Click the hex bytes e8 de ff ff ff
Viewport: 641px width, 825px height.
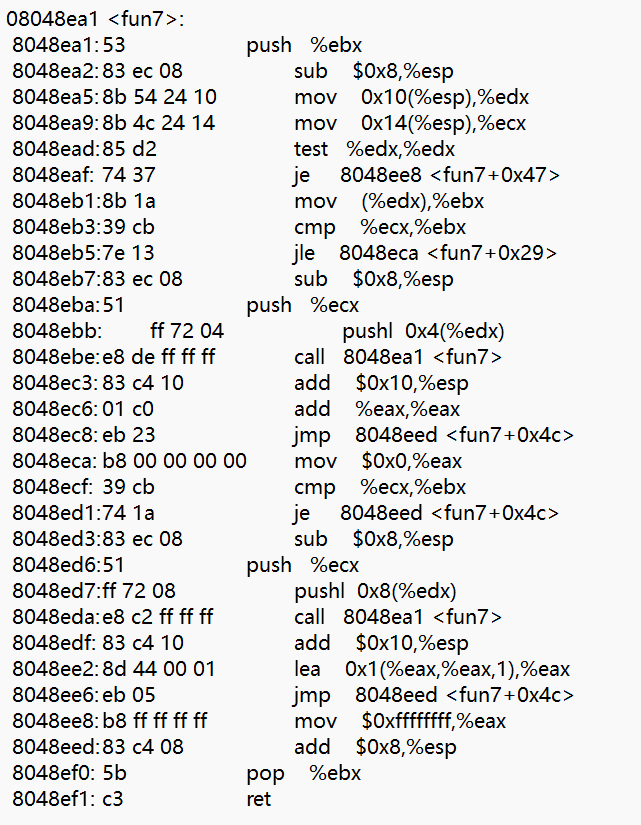158,357
